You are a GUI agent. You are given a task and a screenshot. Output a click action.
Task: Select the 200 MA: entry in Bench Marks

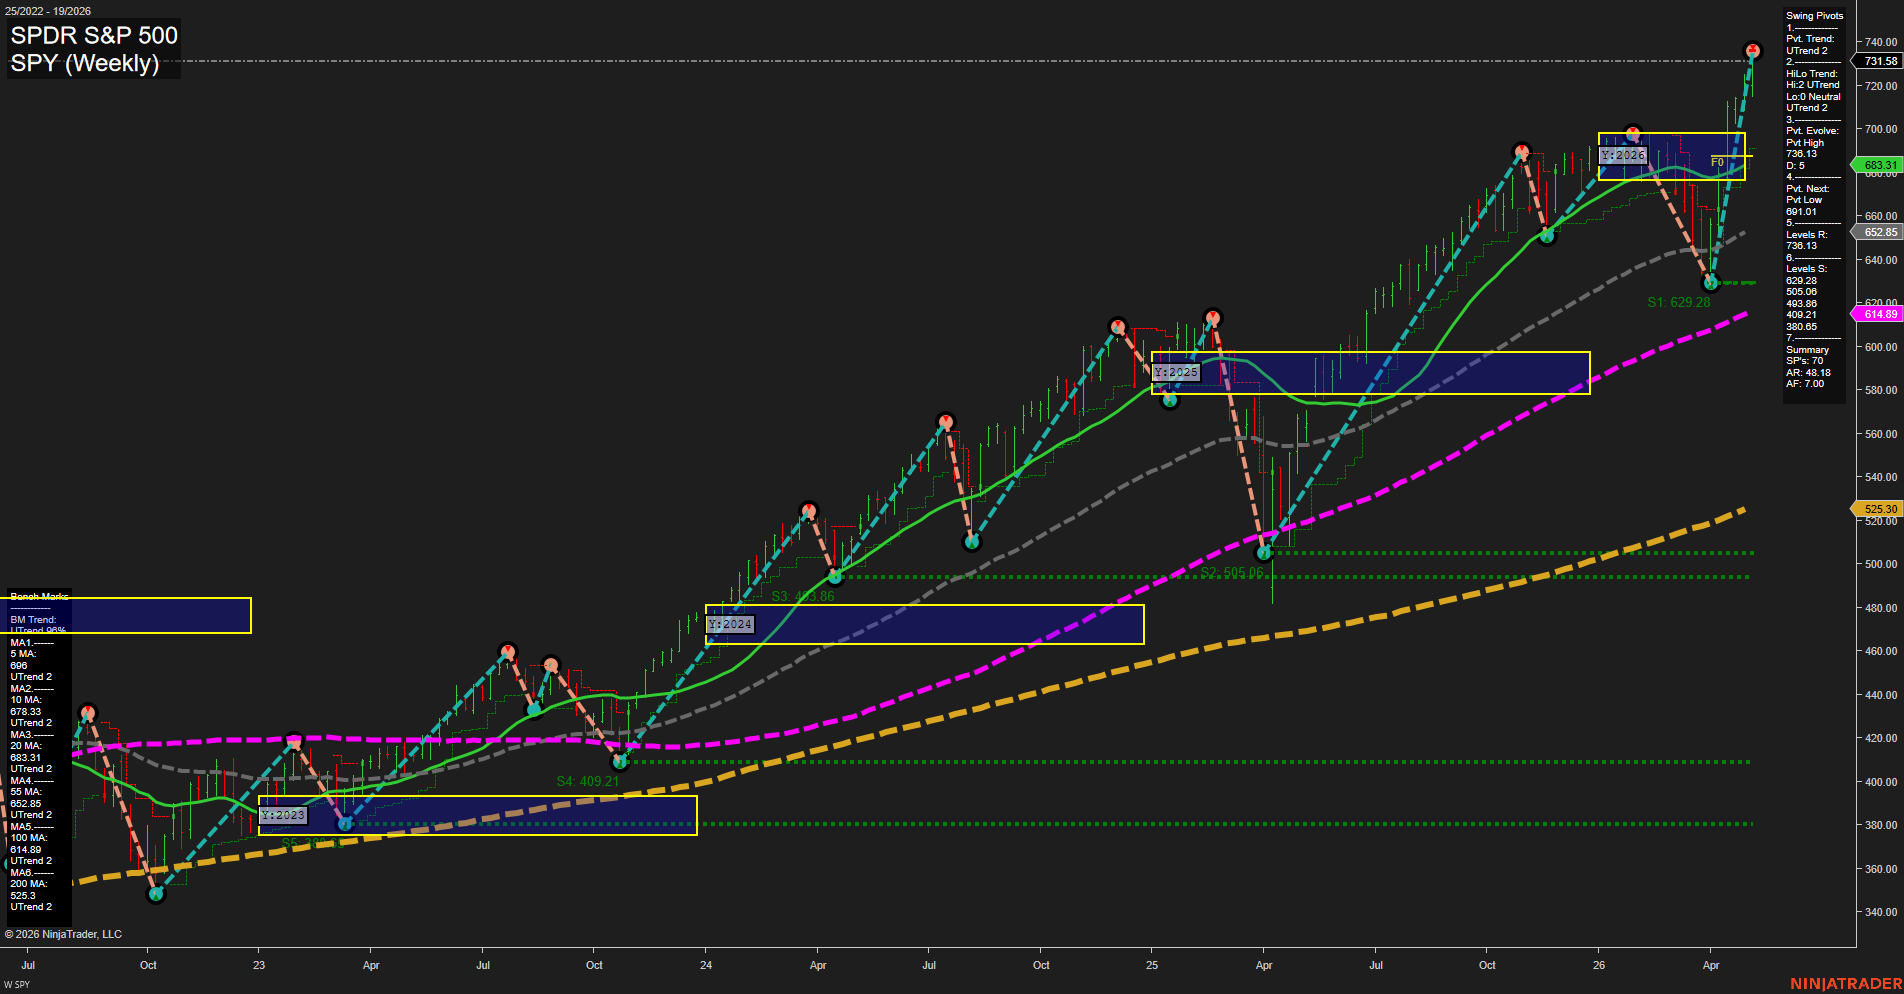pos(29,884)
